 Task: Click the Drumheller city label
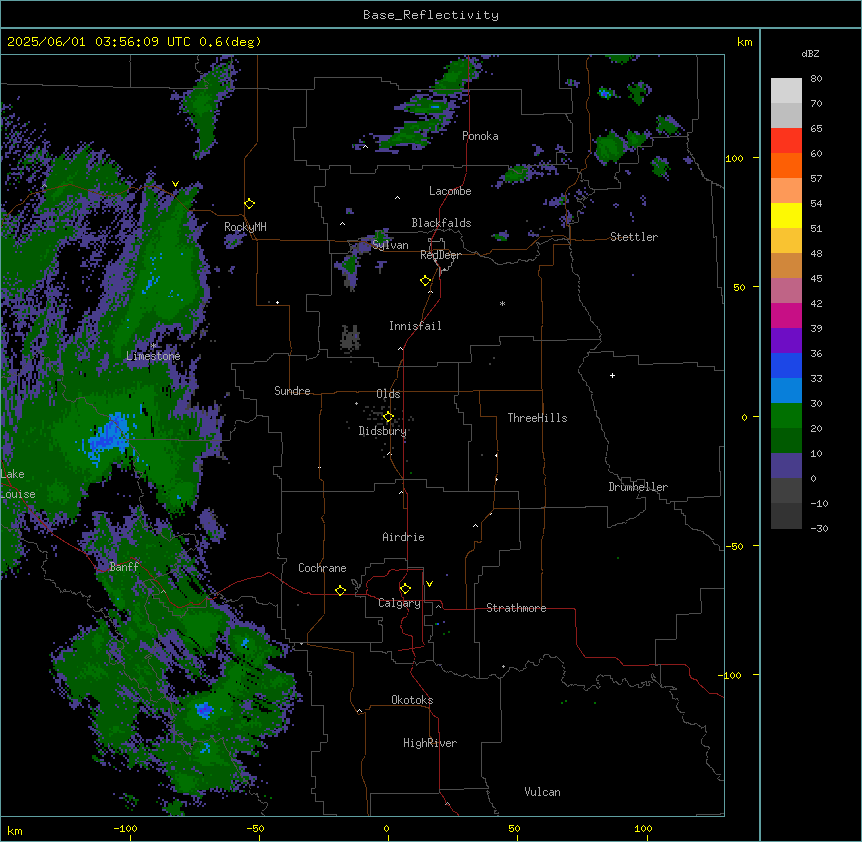tap(638, 487)
